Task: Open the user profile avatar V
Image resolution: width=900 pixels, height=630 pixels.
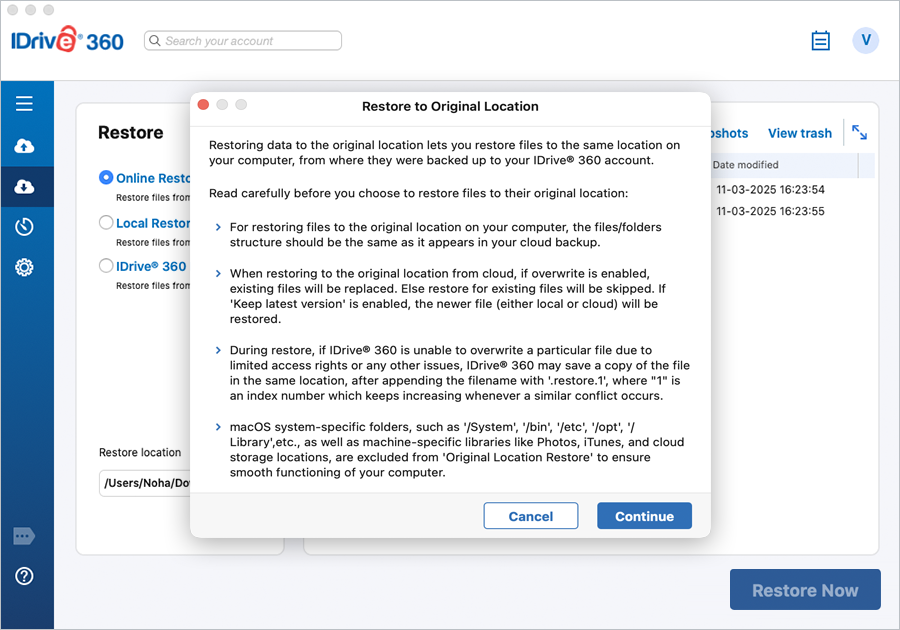Action: tap(866, 40)
